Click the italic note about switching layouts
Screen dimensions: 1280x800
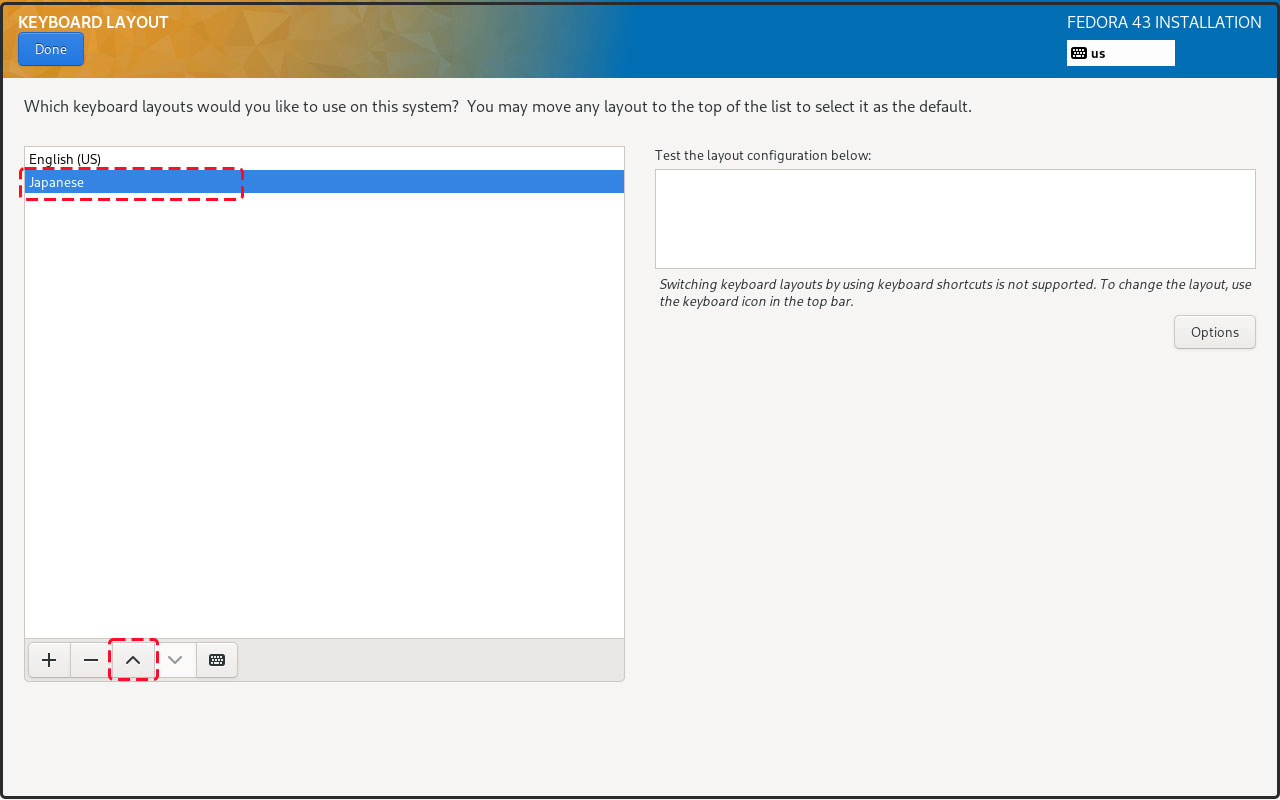[x=955, y=292]
